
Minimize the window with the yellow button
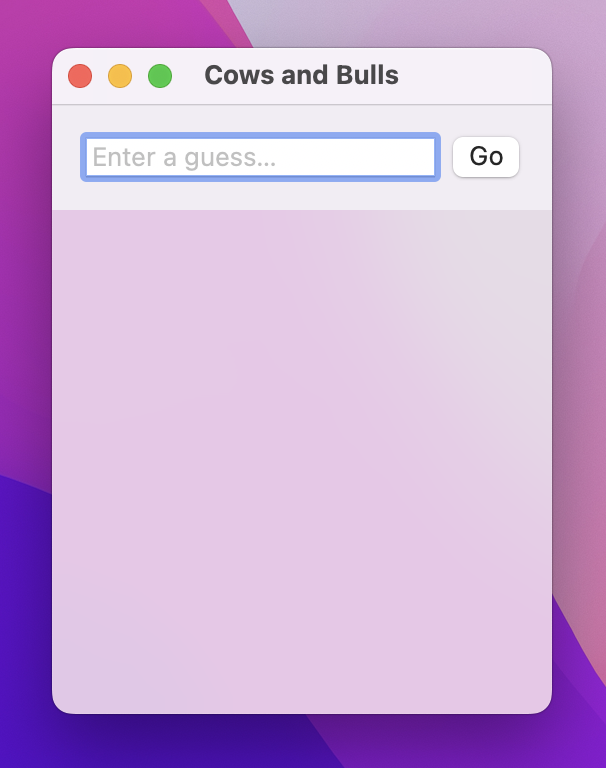[120, 76]
